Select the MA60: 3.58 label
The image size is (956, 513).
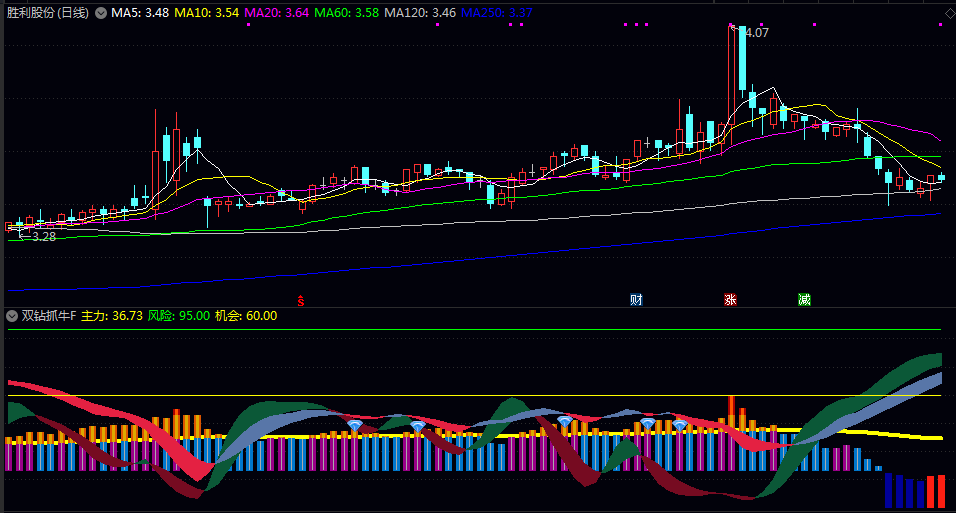[x=346, y=13]
